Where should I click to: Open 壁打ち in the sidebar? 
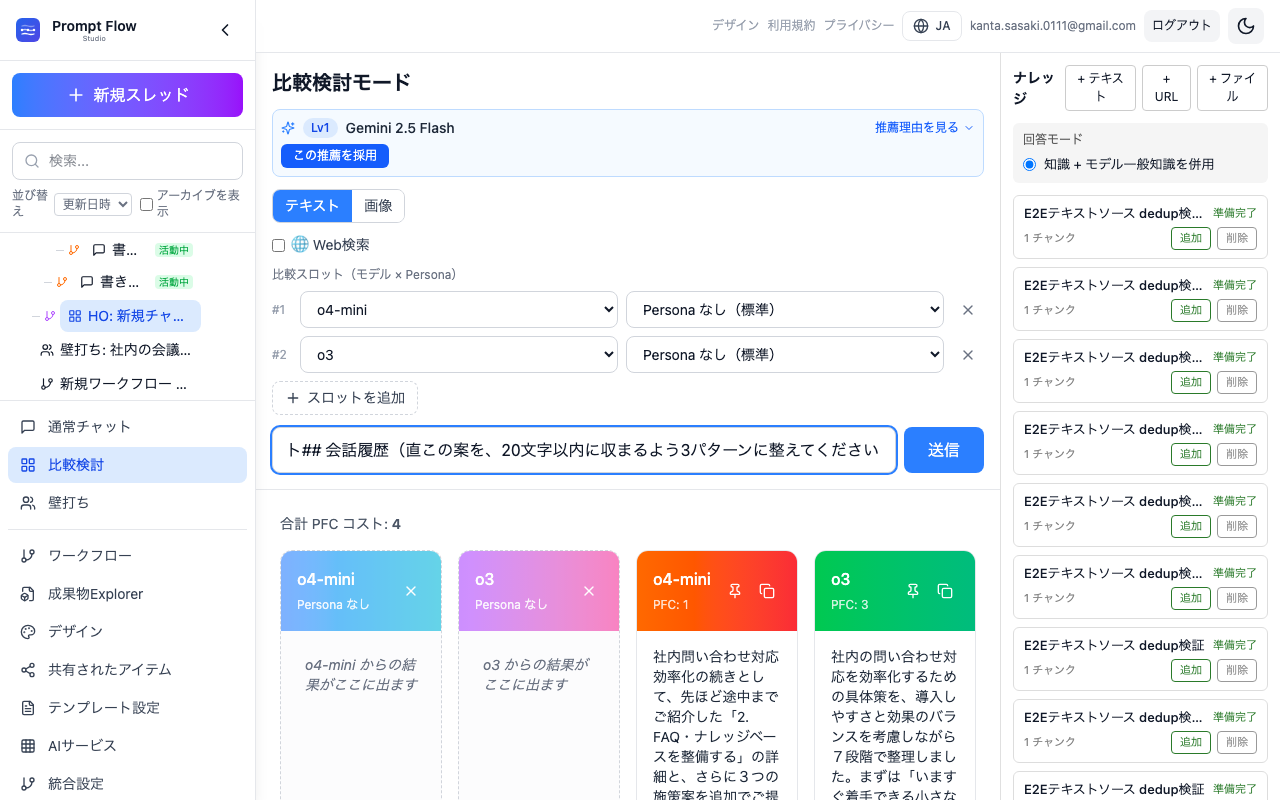127,503
